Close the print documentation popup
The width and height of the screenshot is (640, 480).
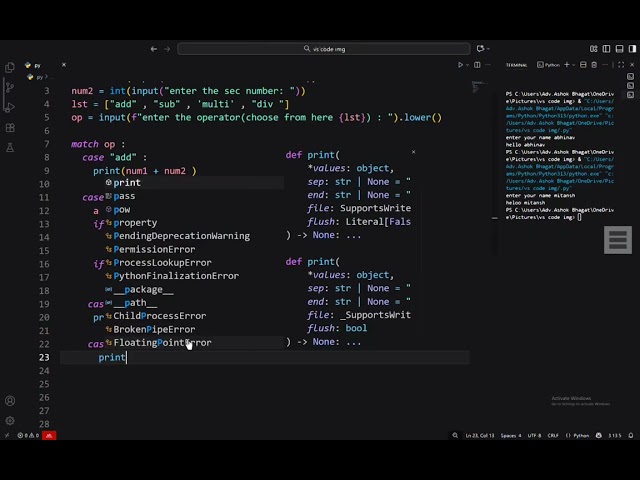pos(413,152)
